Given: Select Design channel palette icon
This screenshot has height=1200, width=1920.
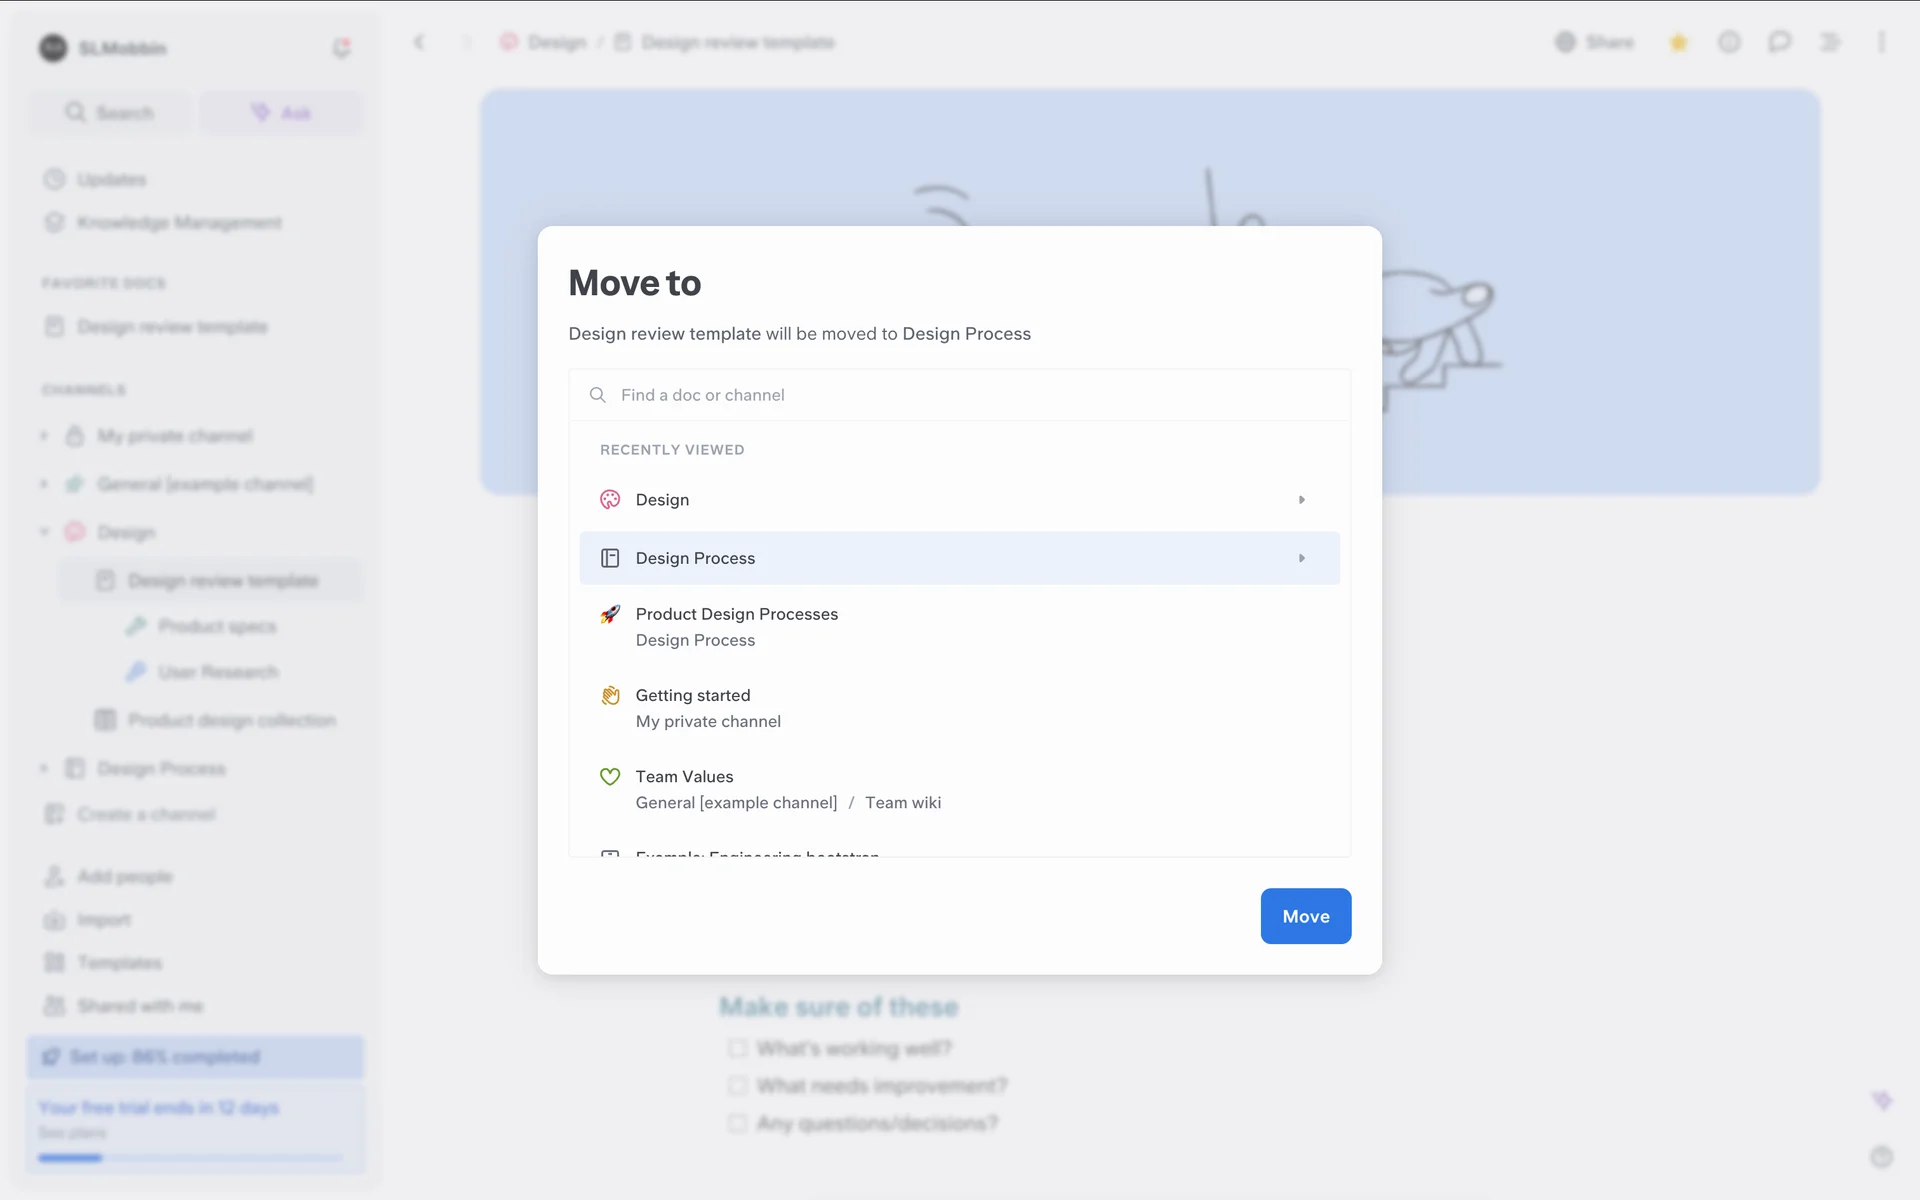Looking at the screenshot, I should (x=610, y=500).
